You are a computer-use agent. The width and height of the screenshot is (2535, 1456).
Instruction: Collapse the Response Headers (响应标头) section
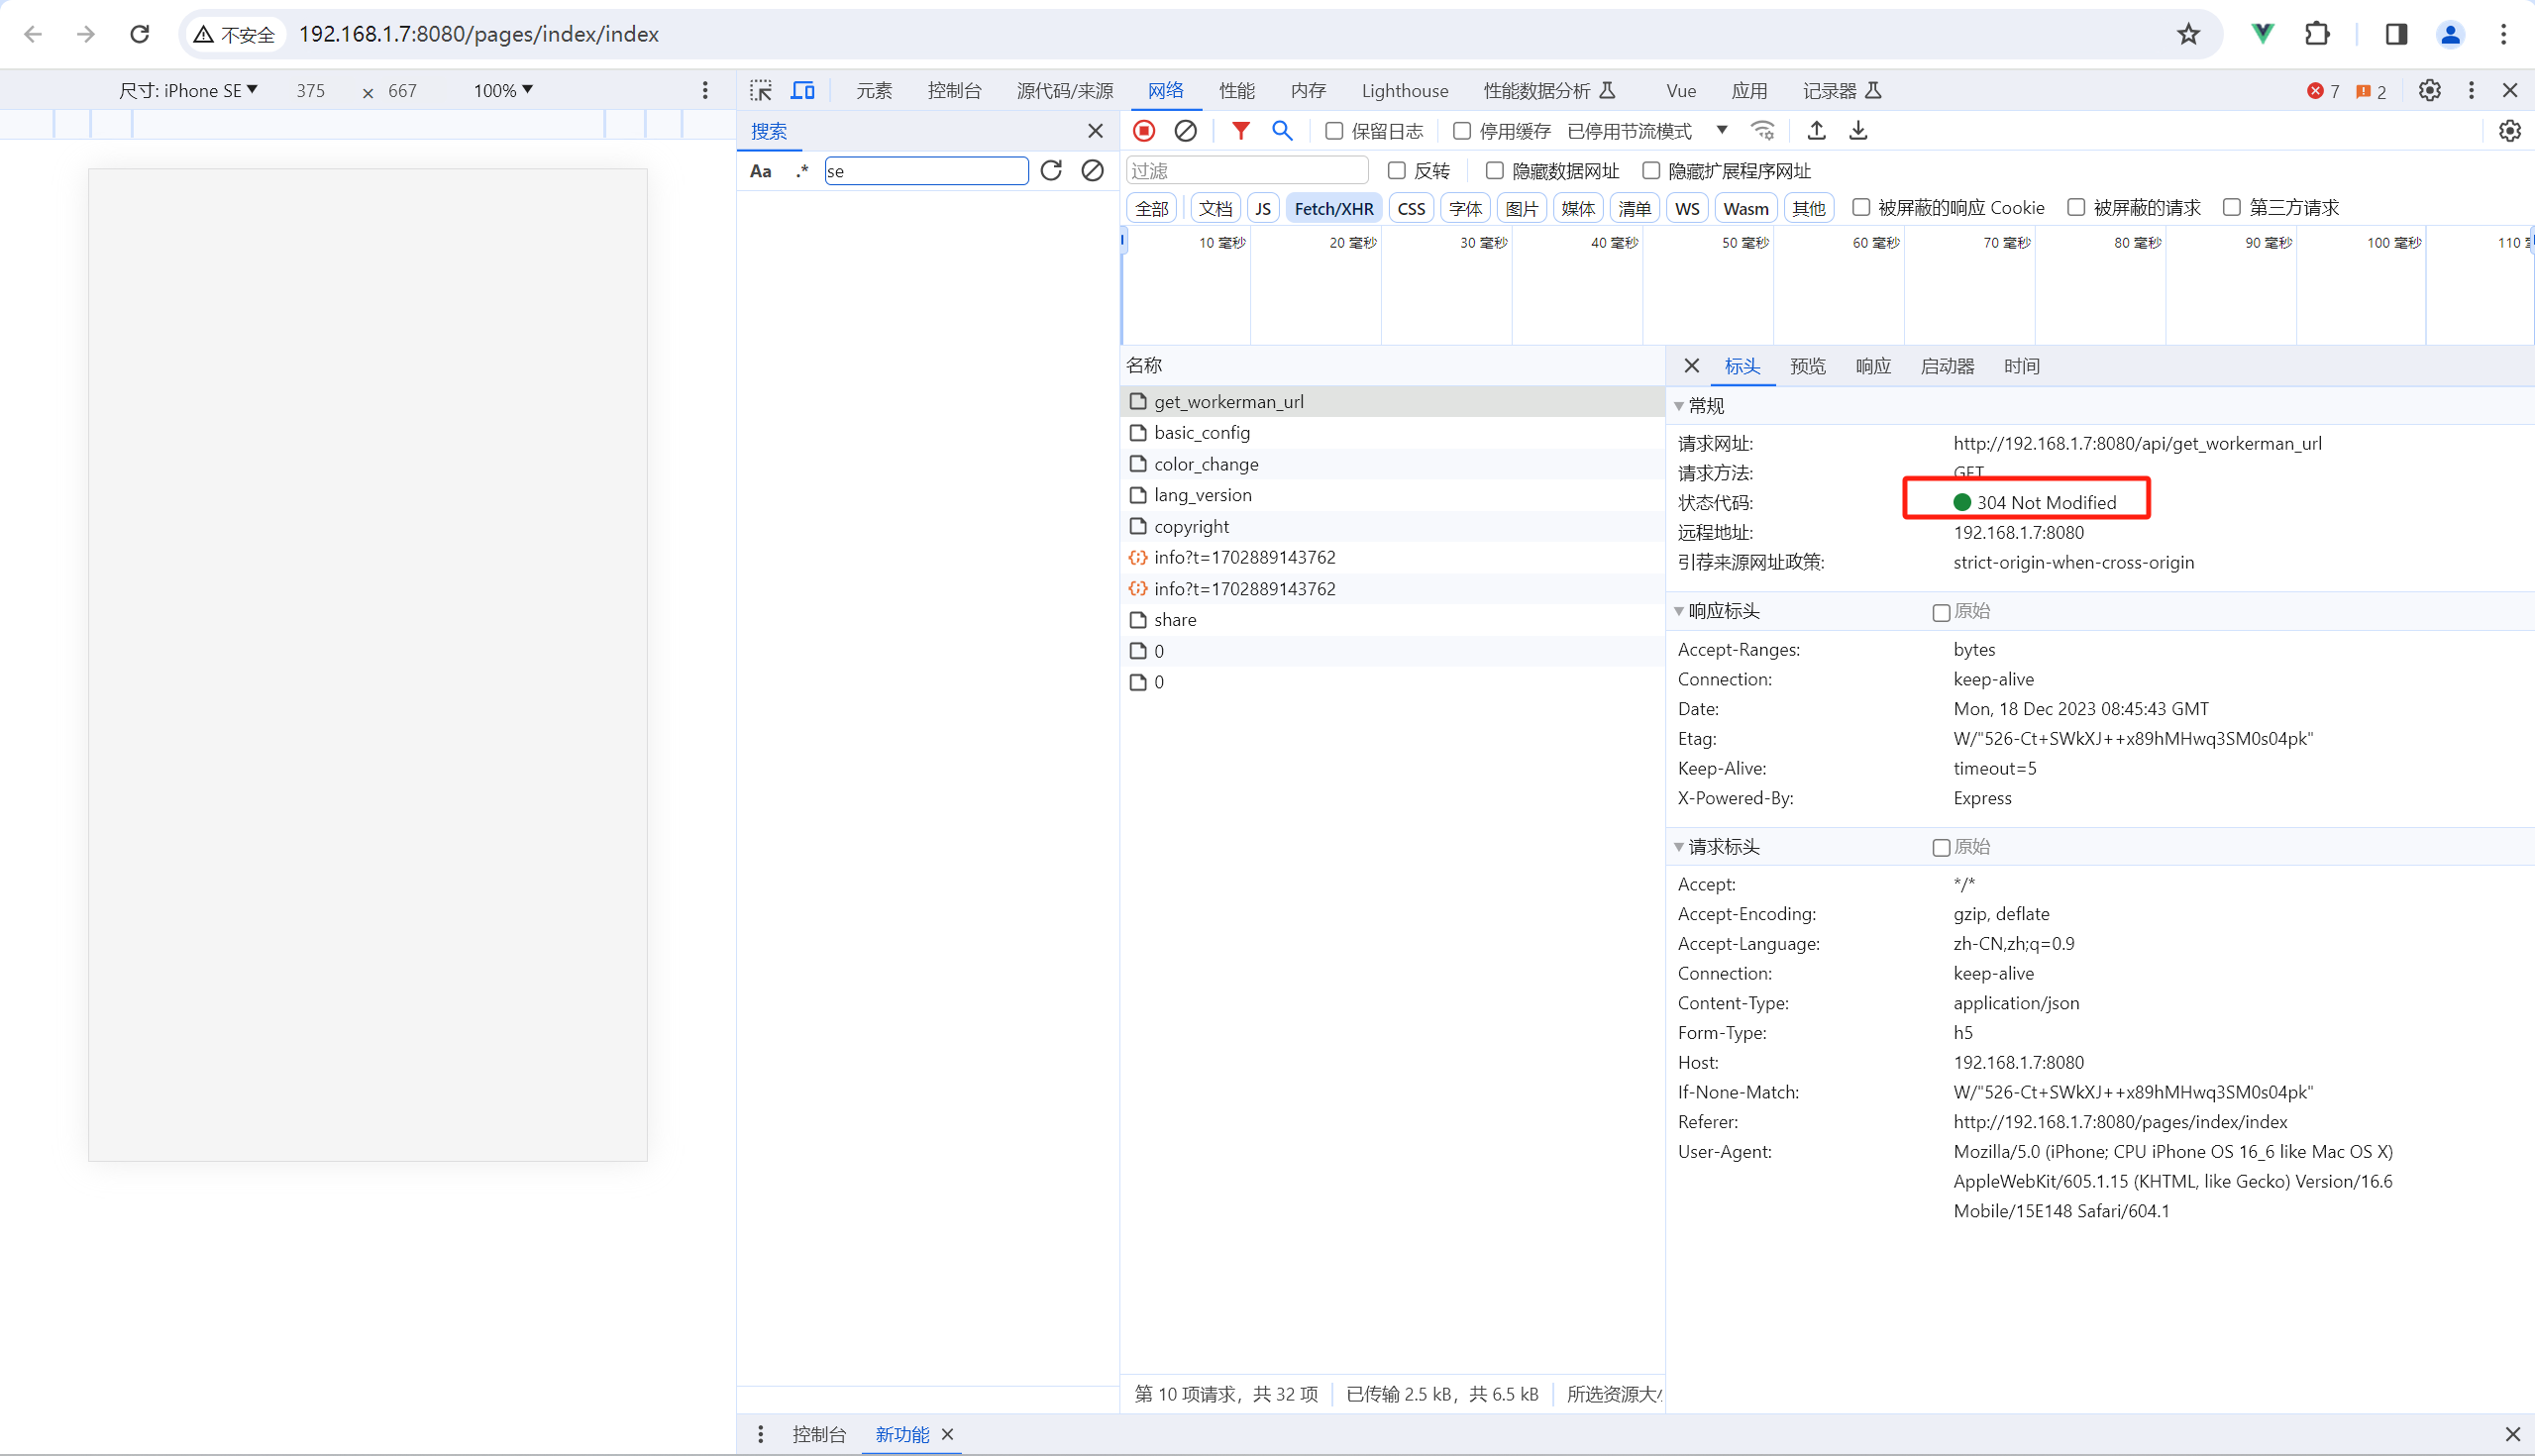(x=1678, y=611)
